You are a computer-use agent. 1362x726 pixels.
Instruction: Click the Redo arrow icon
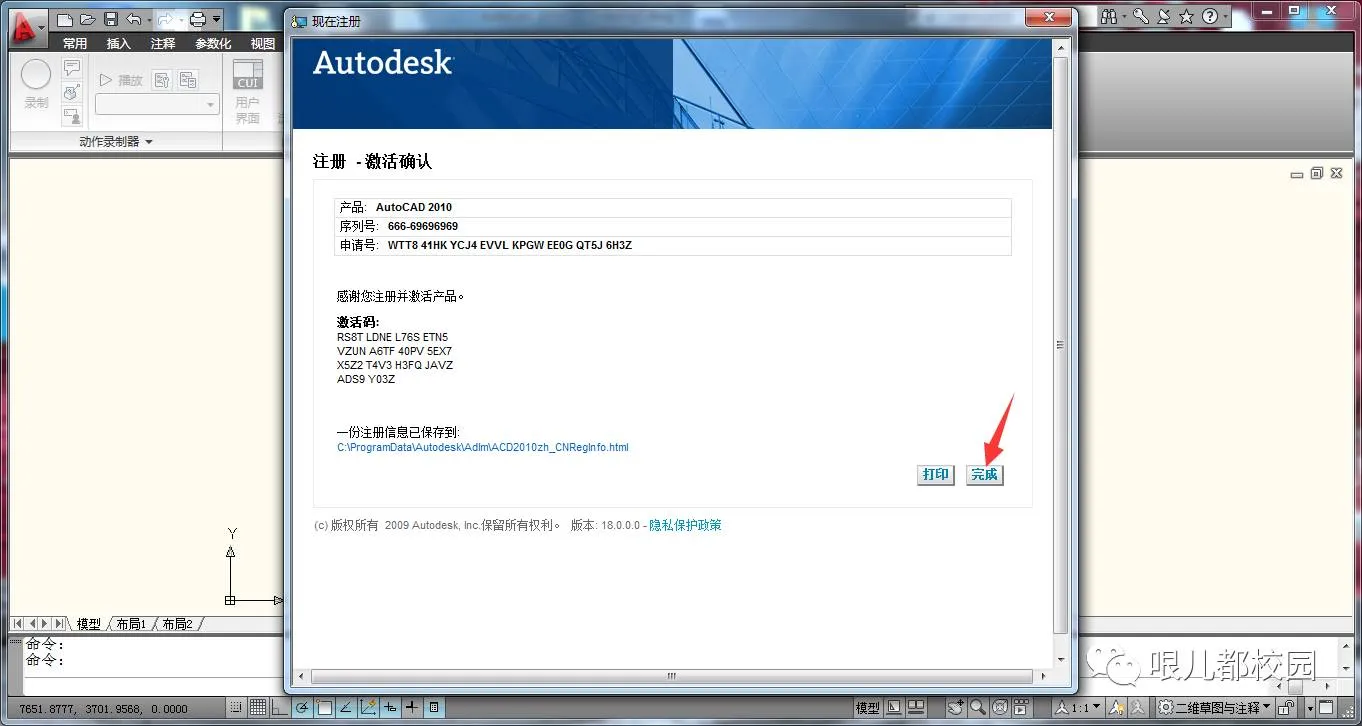point(165,19)
